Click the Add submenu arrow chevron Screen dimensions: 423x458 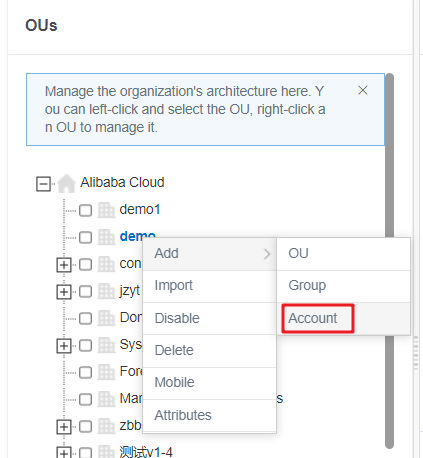pyautogui.click(x=267, y=254)
